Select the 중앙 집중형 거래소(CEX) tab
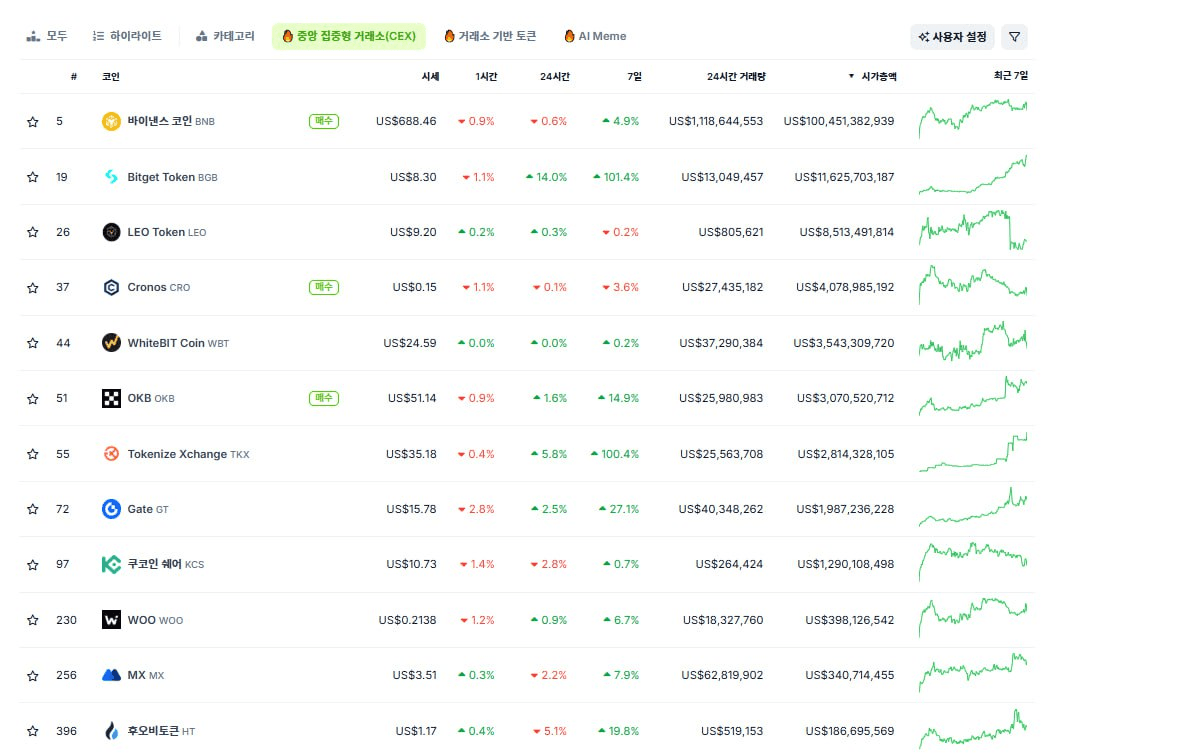This screenshot has height=756, width=1182. point(348,36)
